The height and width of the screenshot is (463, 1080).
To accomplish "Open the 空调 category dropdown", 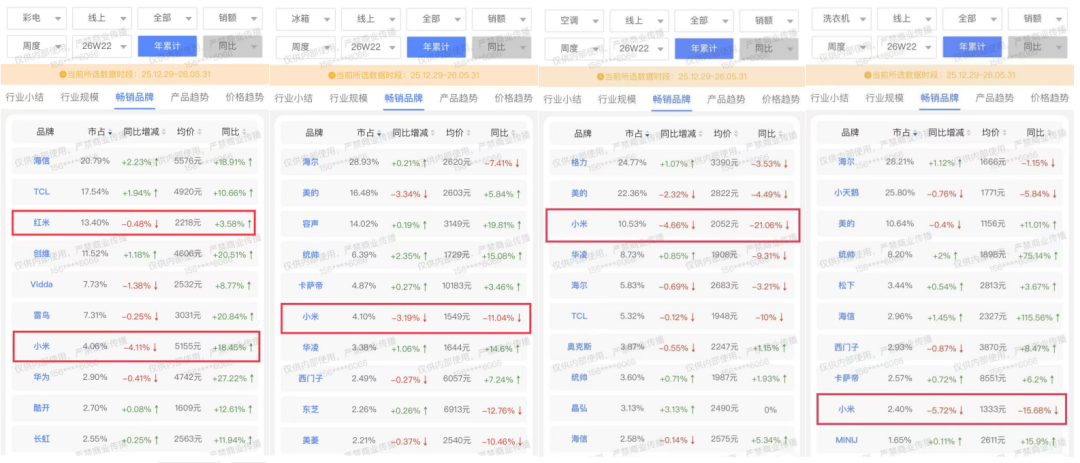I will click(x=574, y=21).
